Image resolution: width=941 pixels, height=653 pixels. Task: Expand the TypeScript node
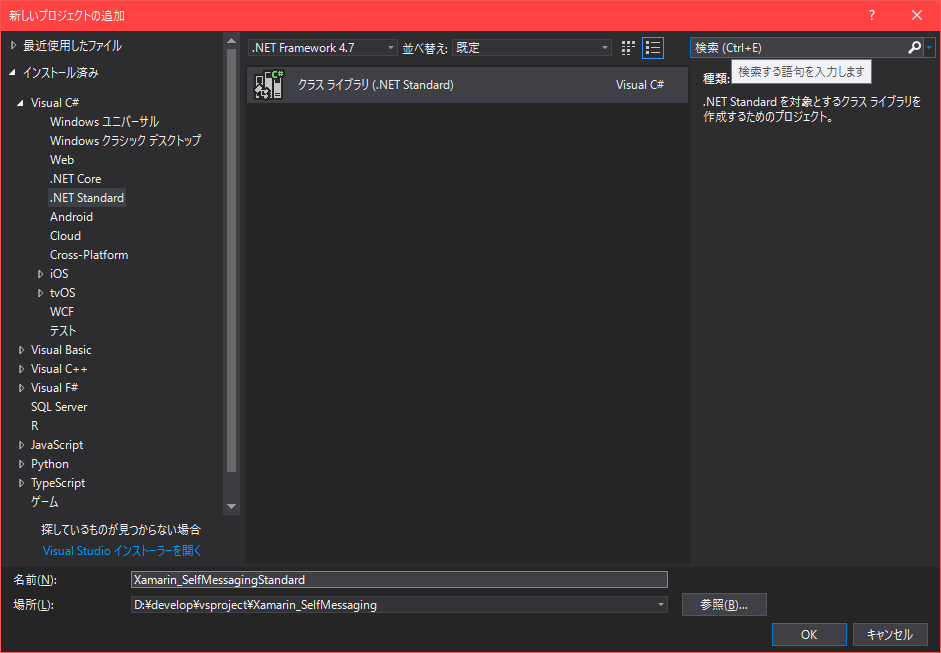pos(22,483)
